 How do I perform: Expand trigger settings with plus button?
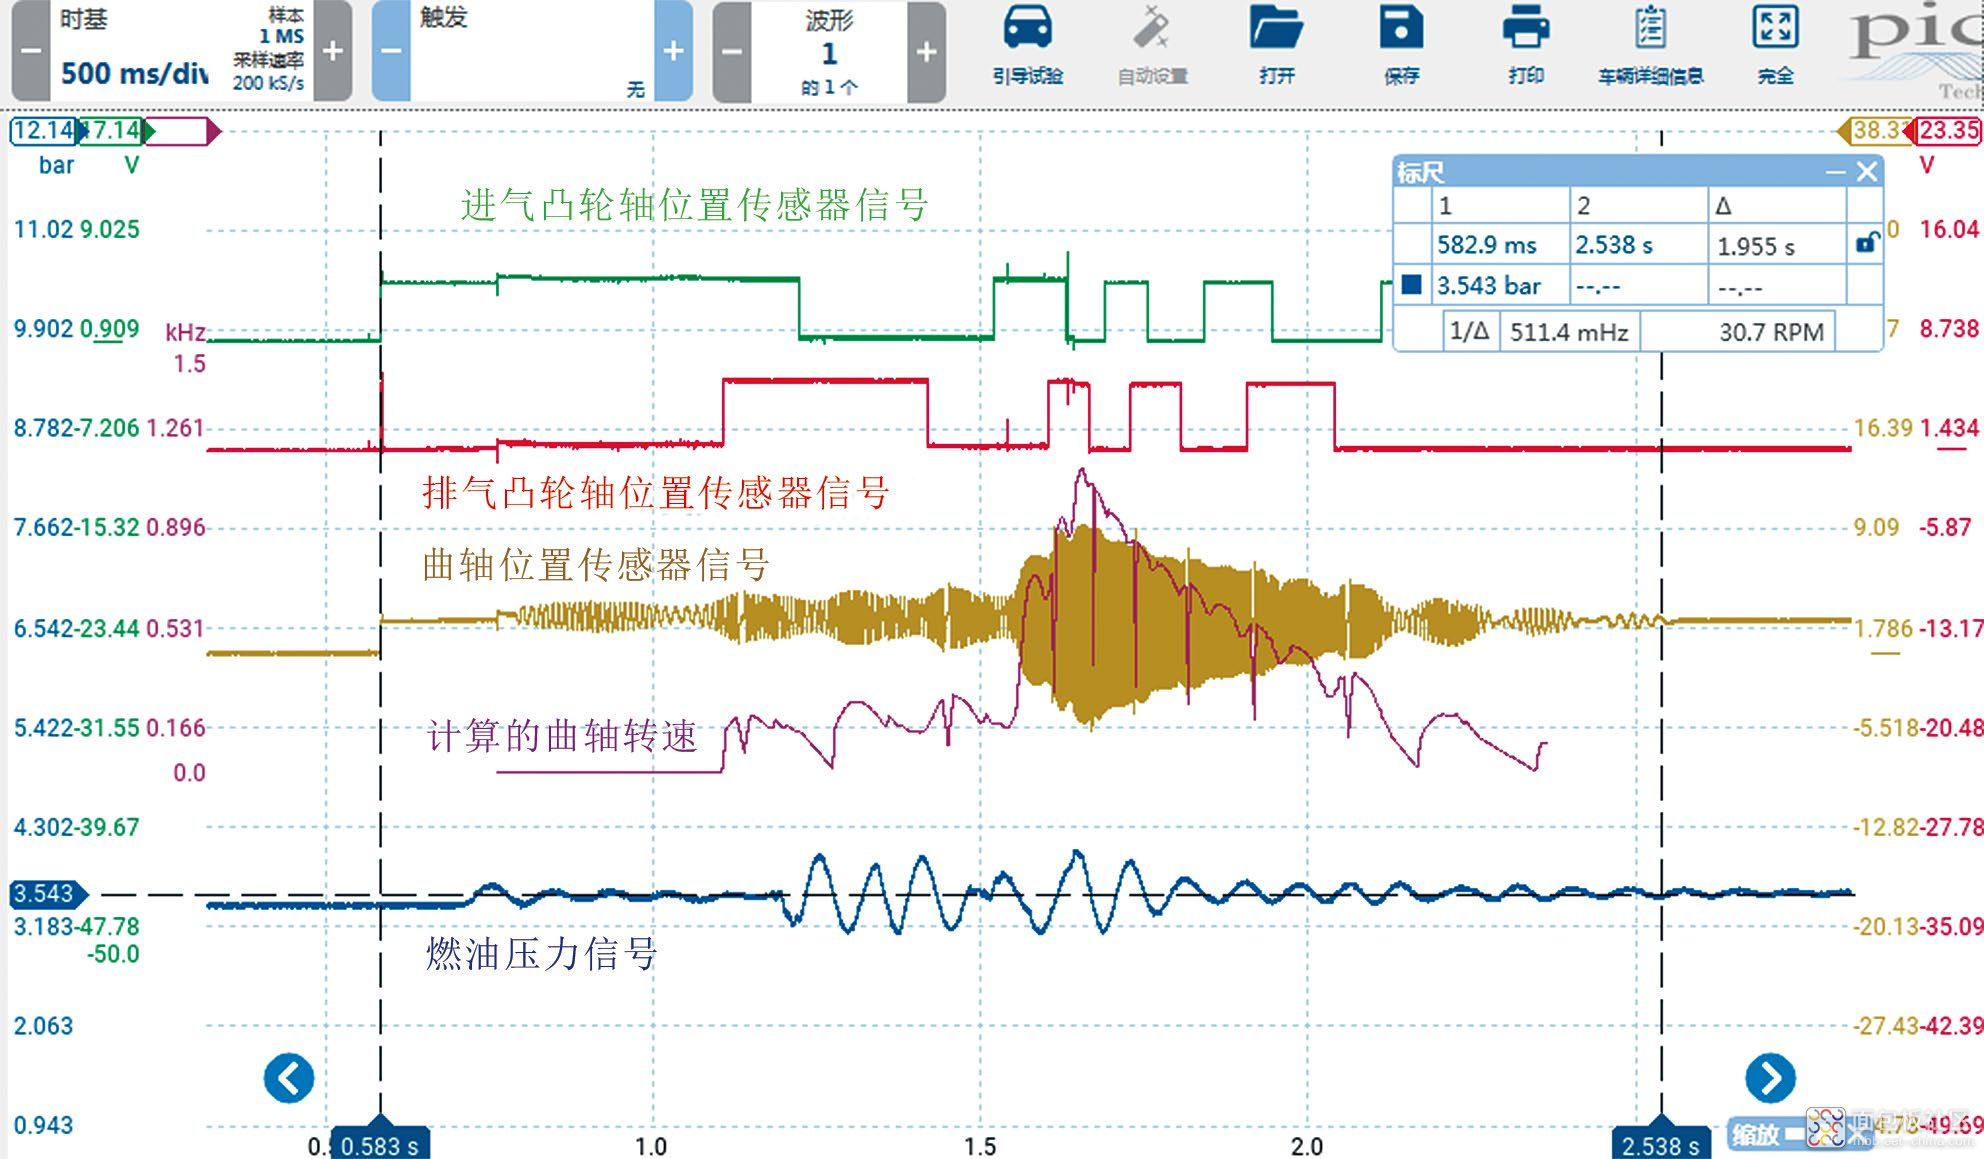point(673,50)
